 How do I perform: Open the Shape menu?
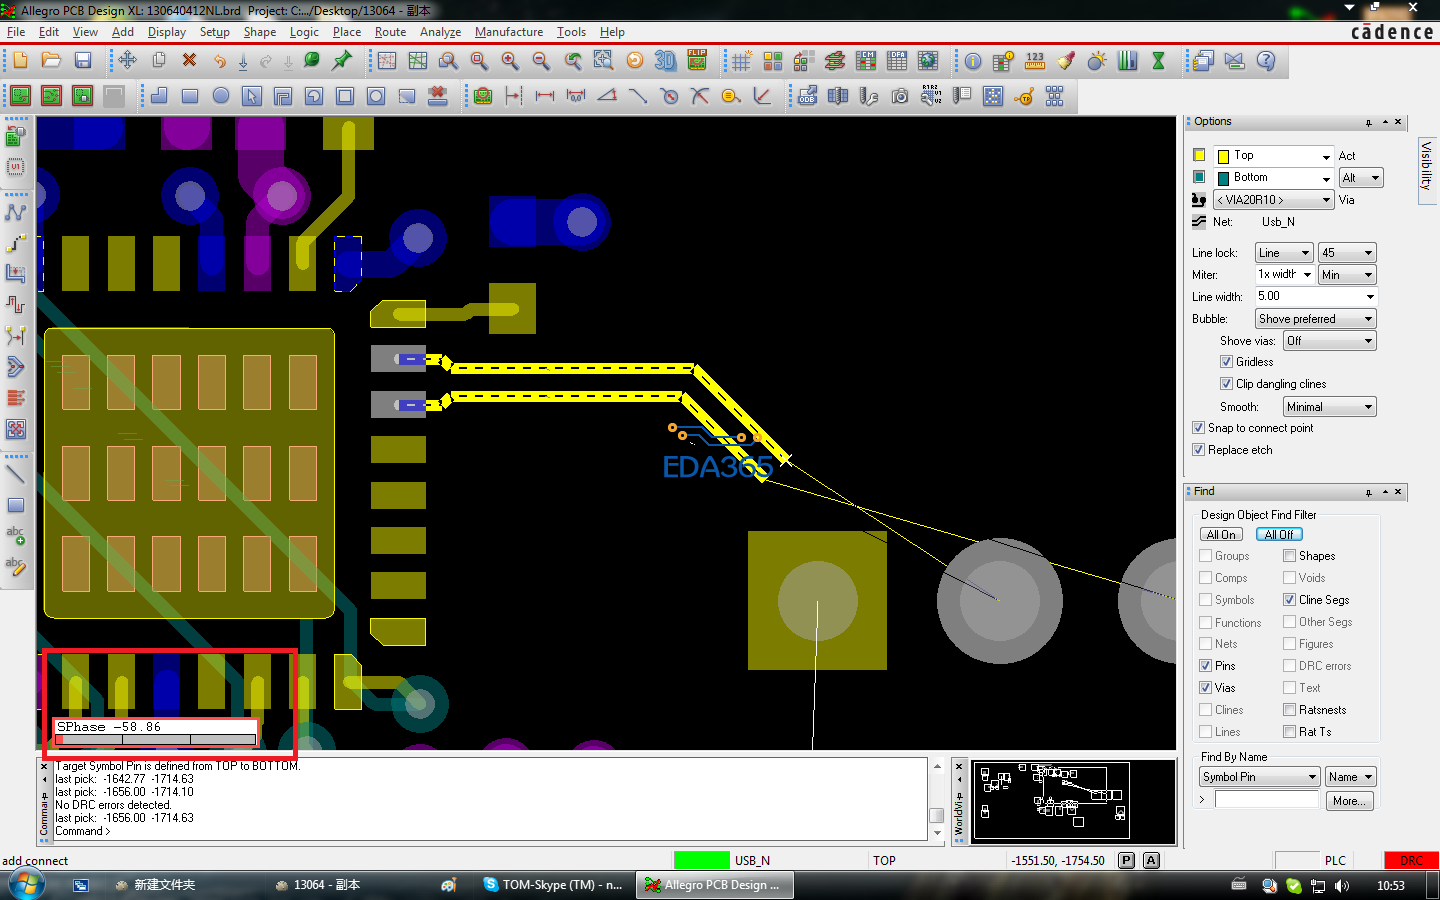[x=260, y=32]
